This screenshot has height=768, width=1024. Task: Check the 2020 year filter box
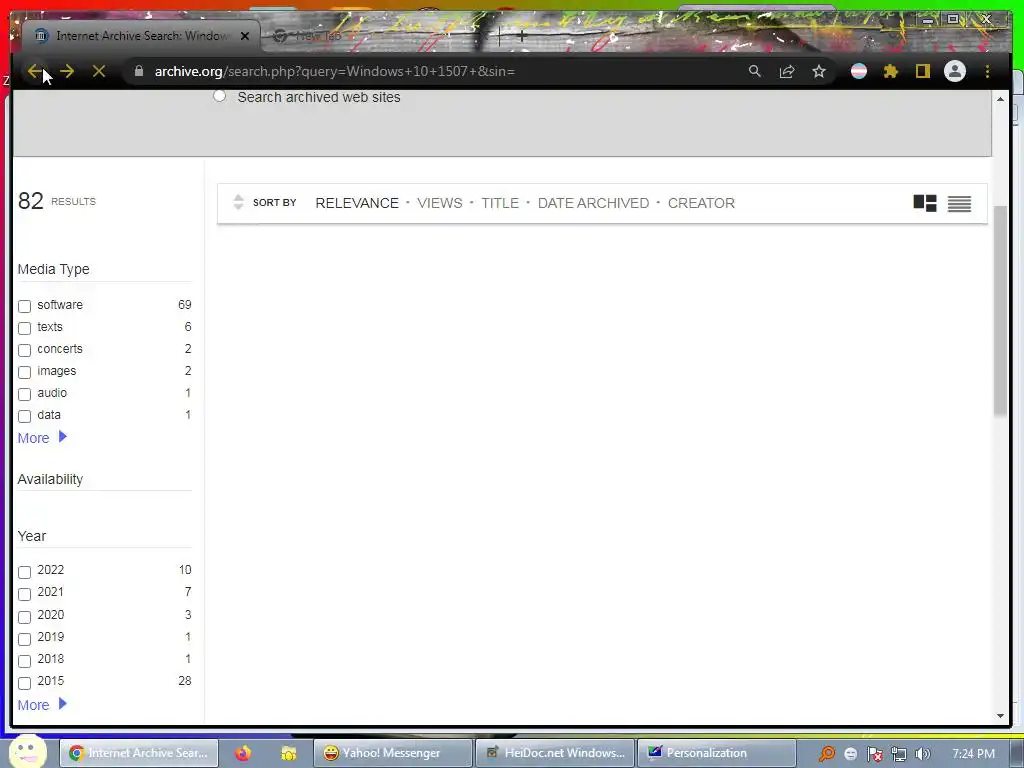coord(24,616)
